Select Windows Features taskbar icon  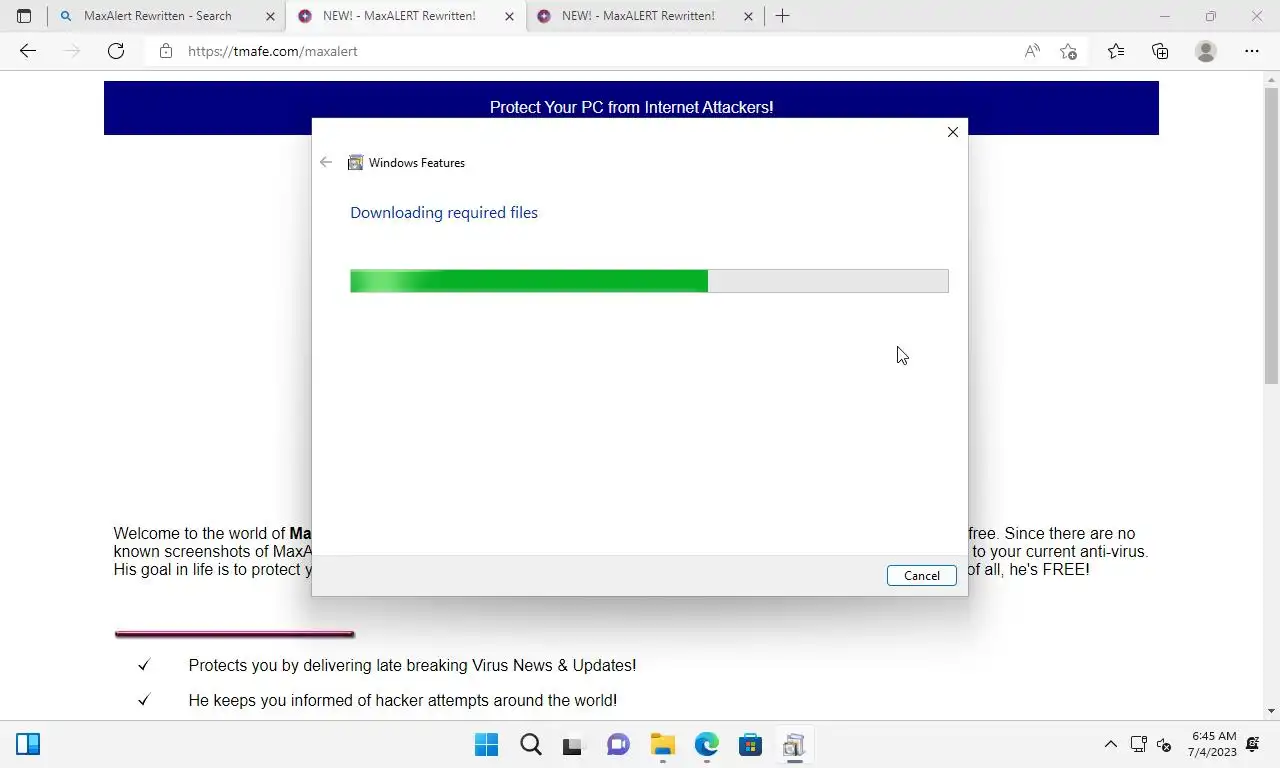pos(794,744)
